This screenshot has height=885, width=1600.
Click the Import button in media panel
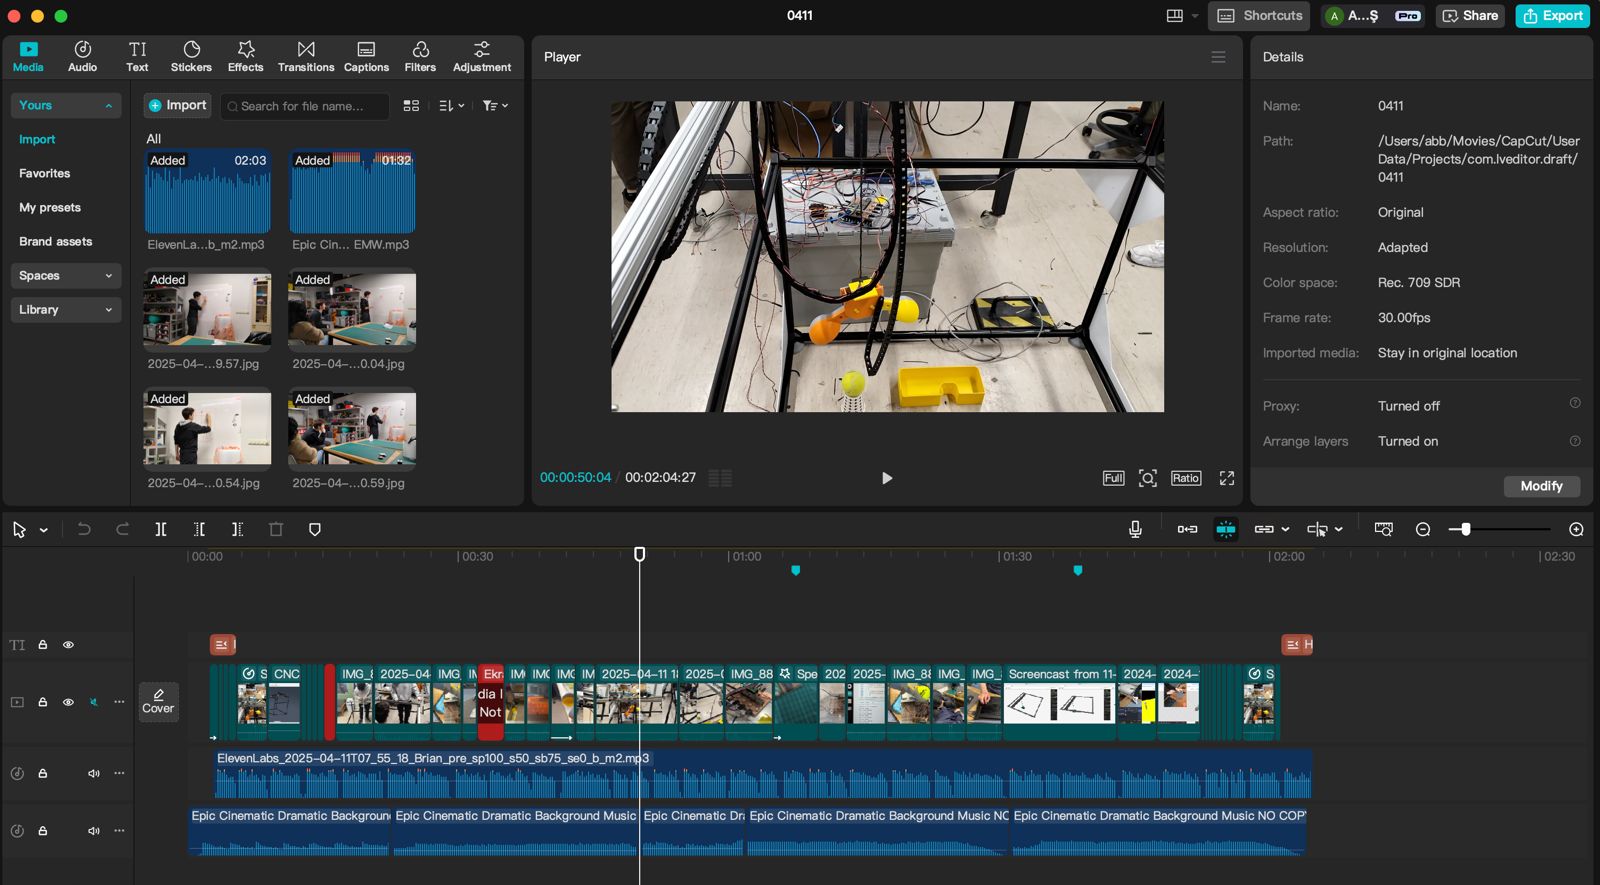point(177,105)
